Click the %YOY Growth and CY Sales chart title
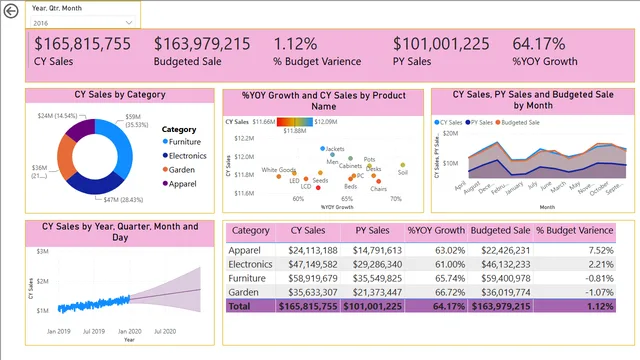This screenshot has height=360, width=640. pos(324,101)
